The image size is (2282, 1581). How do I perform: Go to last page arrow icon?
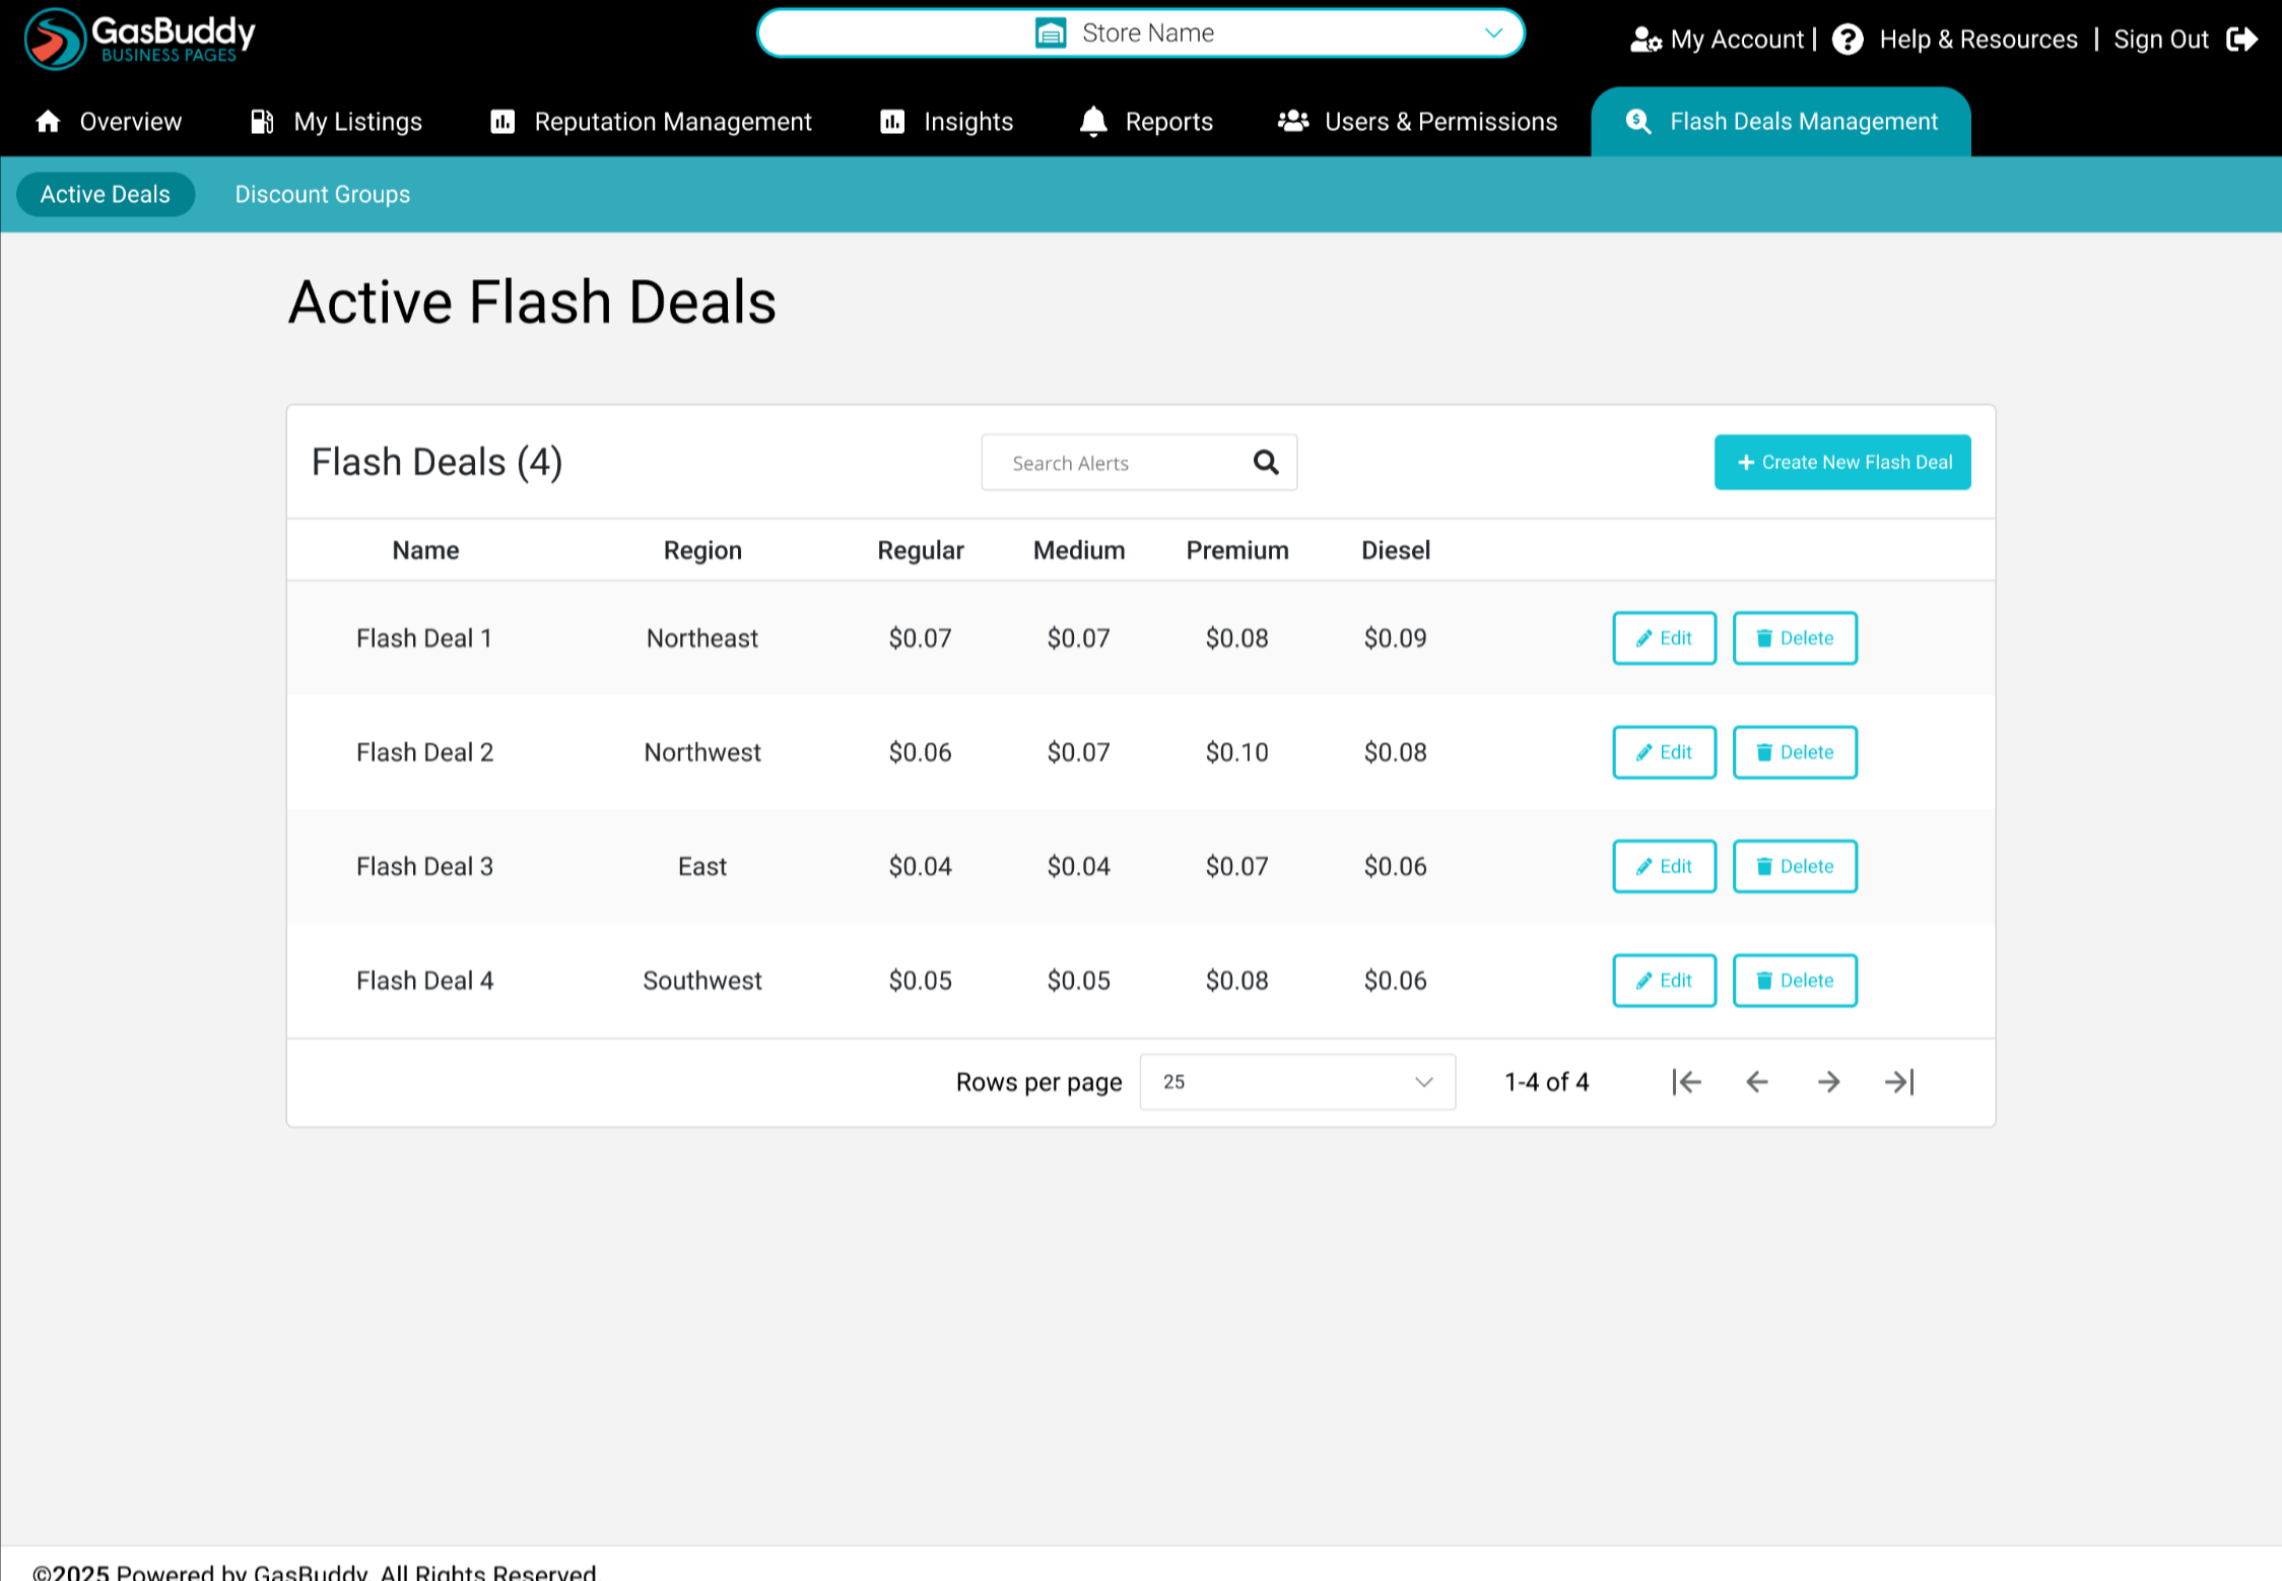coord(1899,1082)
